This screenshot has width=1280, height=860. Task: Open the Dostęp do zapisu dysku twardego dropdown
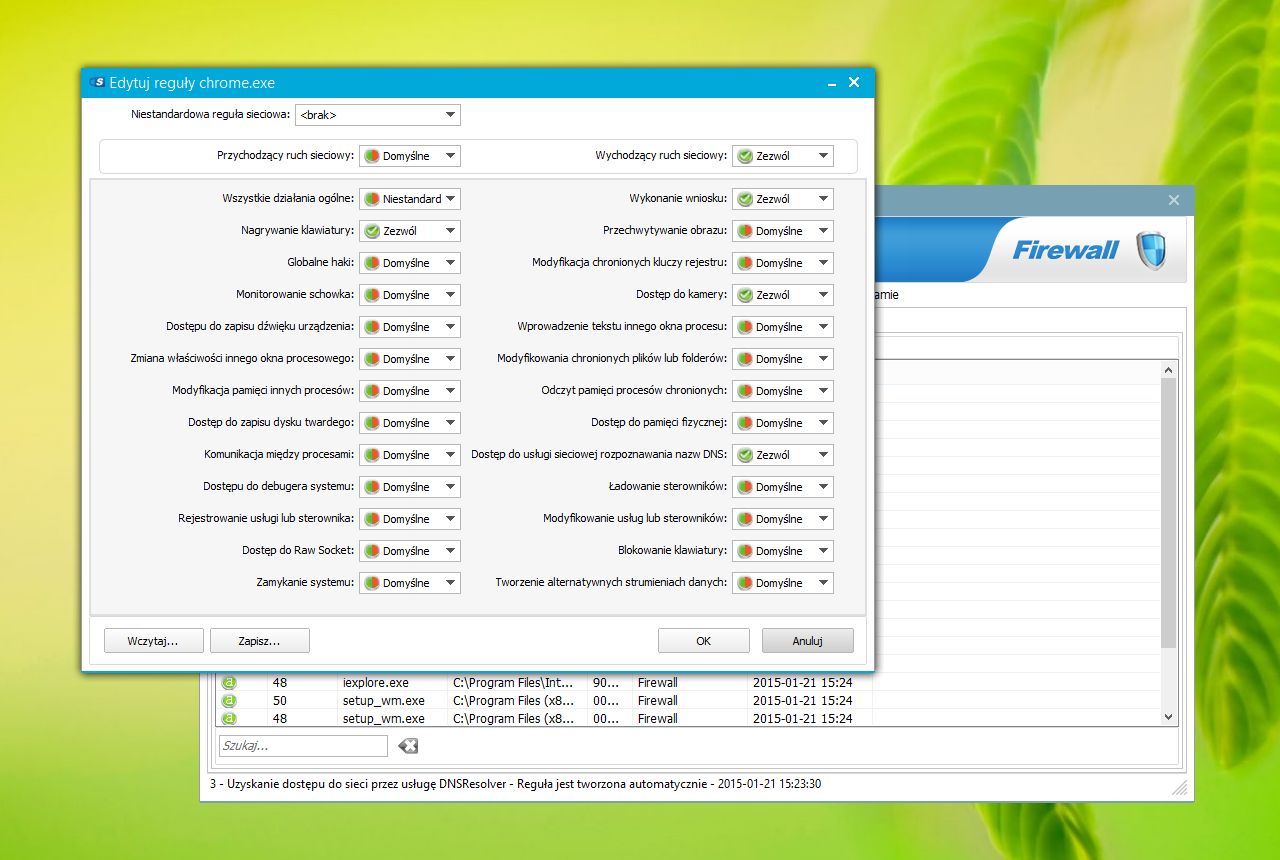coord(410,423)
